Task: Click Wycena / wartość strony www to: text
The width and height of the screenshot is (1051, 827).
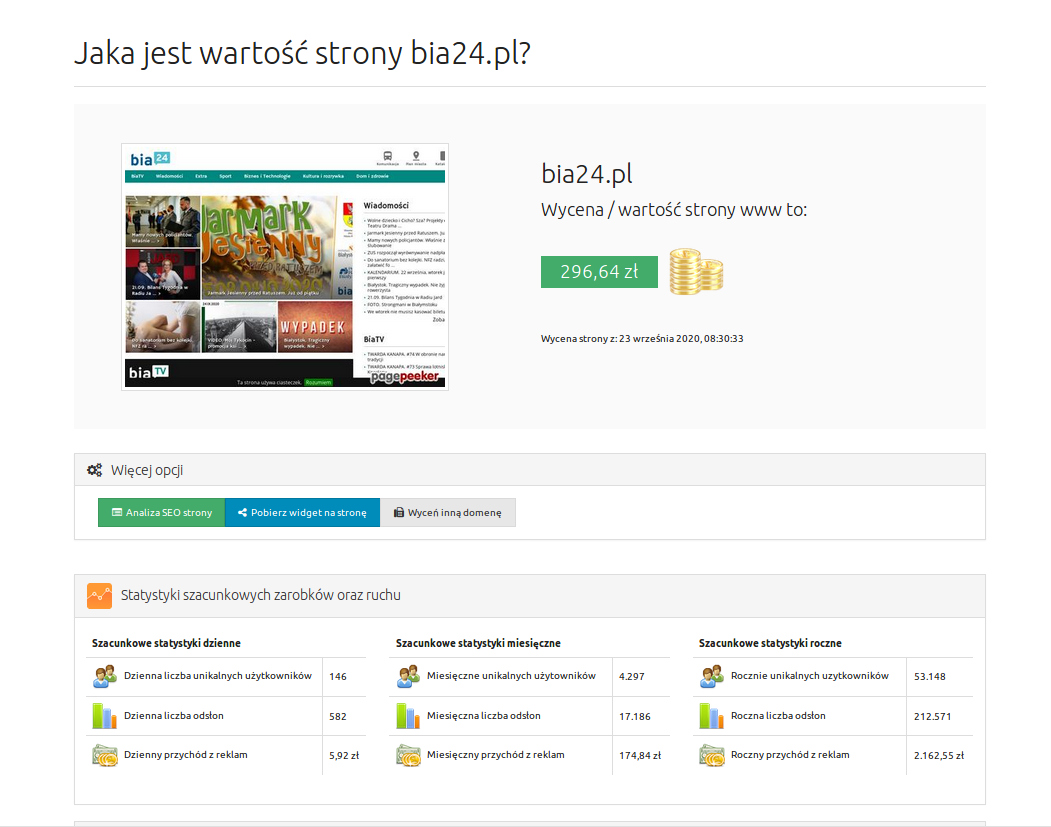Action: coord(674,210)
